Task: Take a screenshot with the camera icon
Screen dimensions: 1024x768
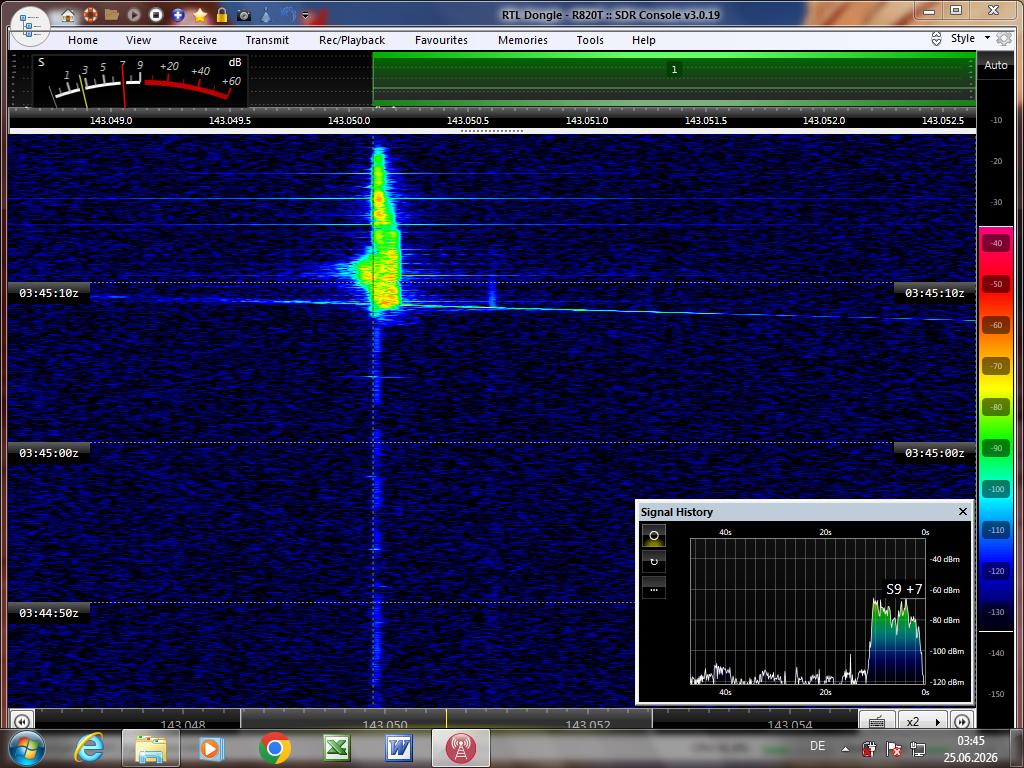Action: click(244, 14)
